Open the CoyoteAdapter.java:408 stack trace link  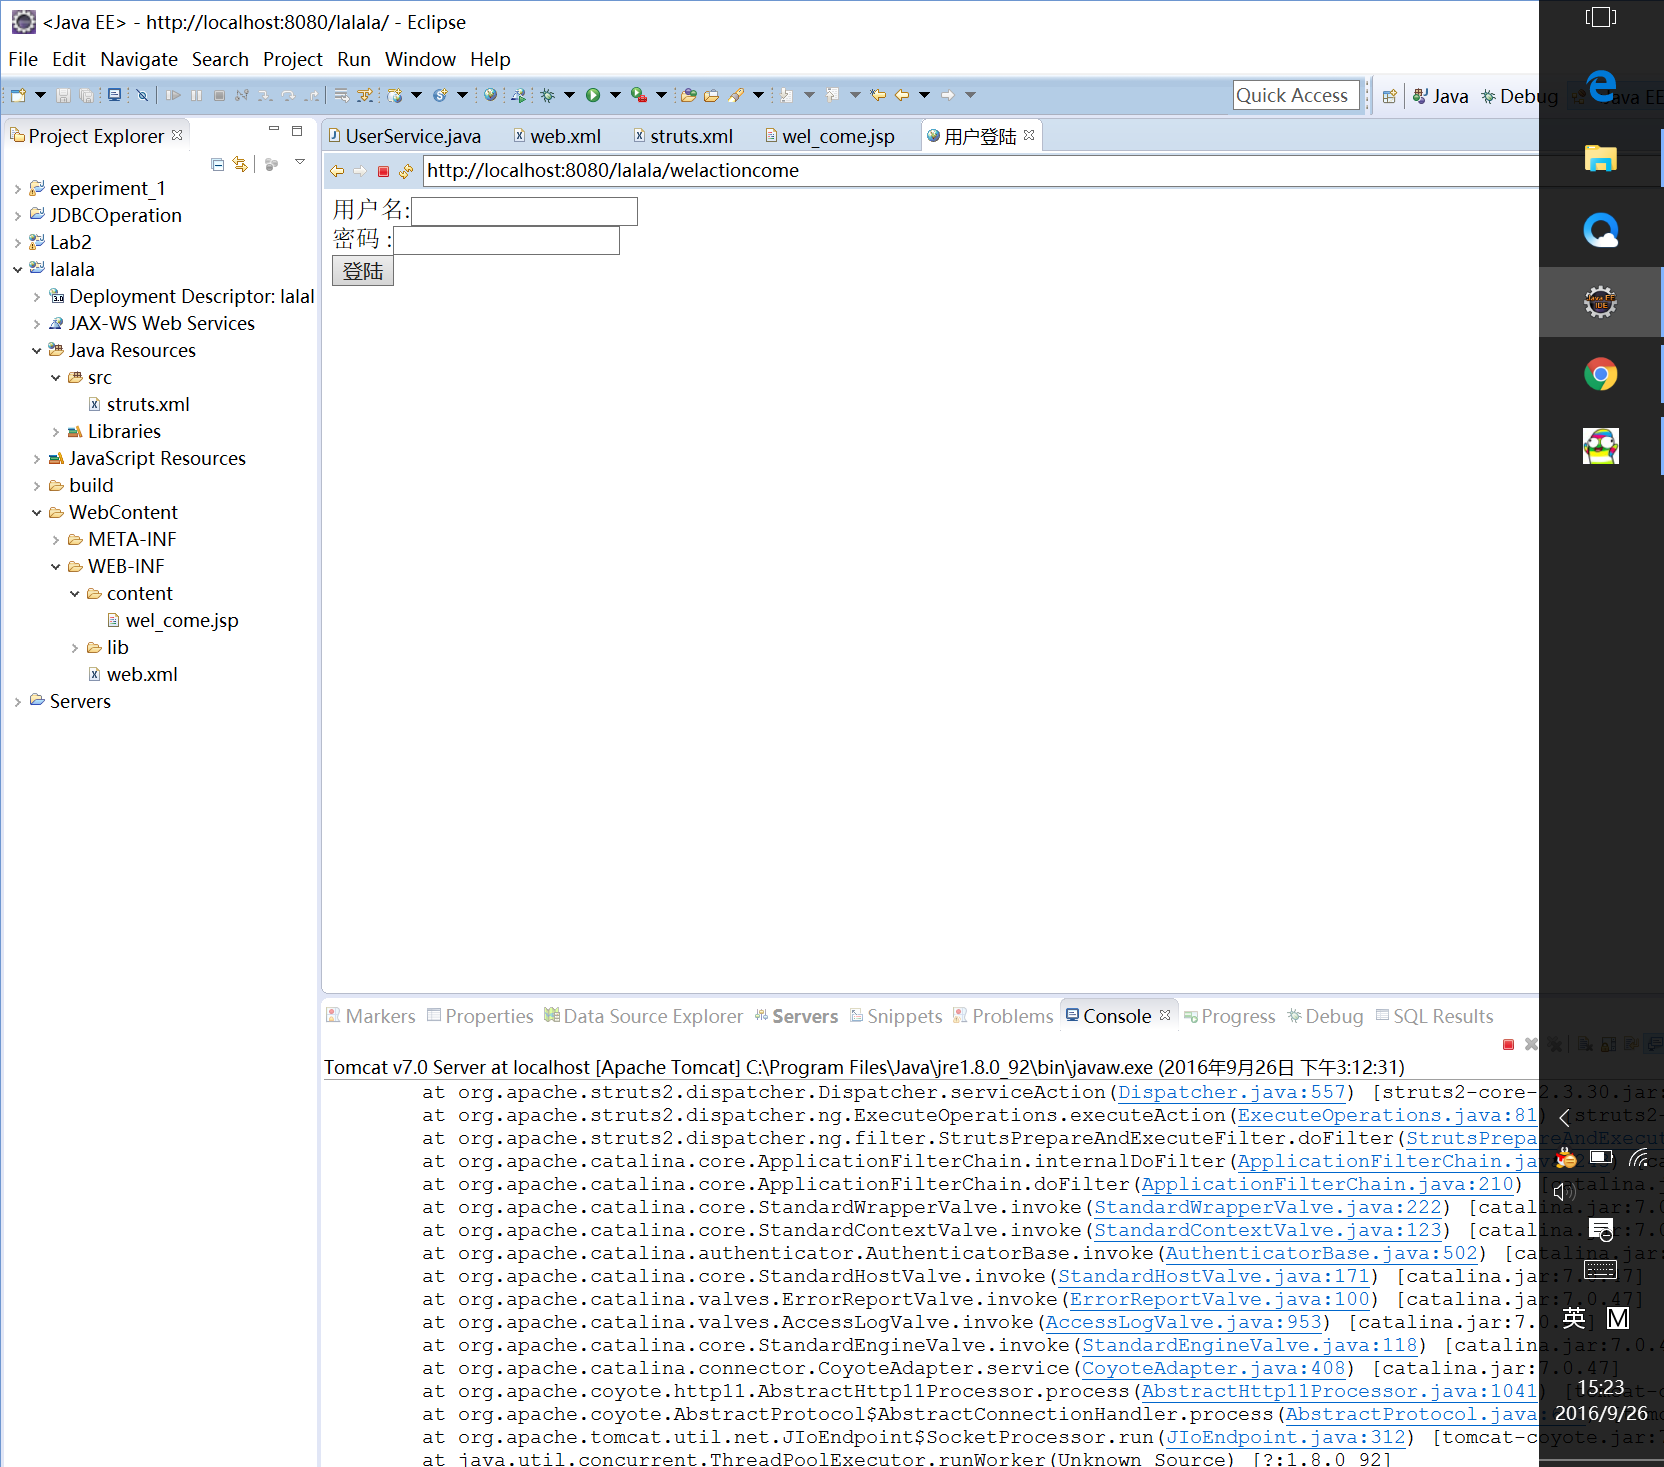coord(1213,1368)
